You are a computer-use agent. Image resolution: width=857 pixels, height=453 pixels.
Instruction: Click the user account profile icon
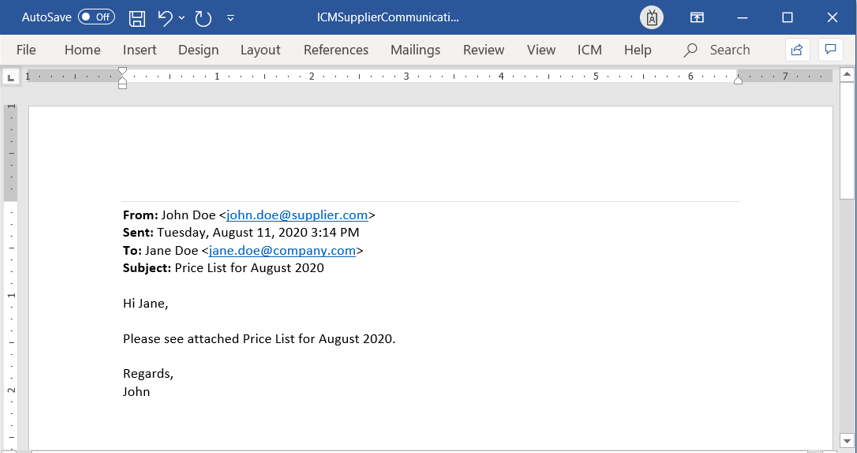[652, 18]
